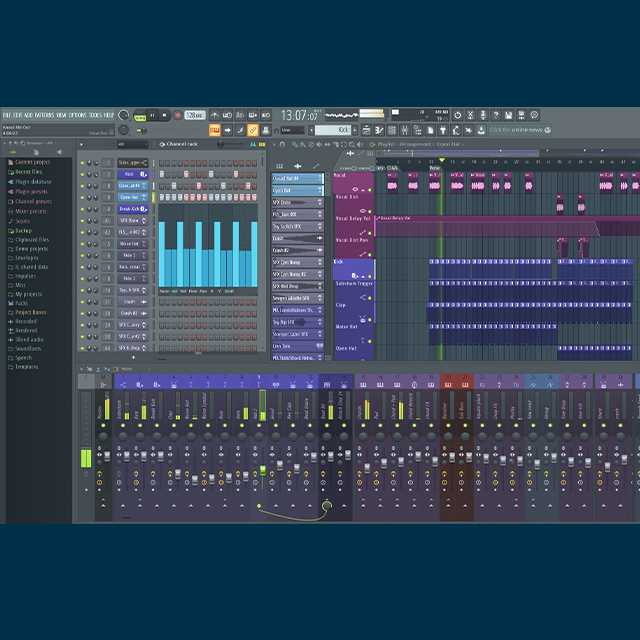The width and height of the screenshot is (640, 640).
Task: Expand the Plugin database browser entry
Action: pos(33,182)
